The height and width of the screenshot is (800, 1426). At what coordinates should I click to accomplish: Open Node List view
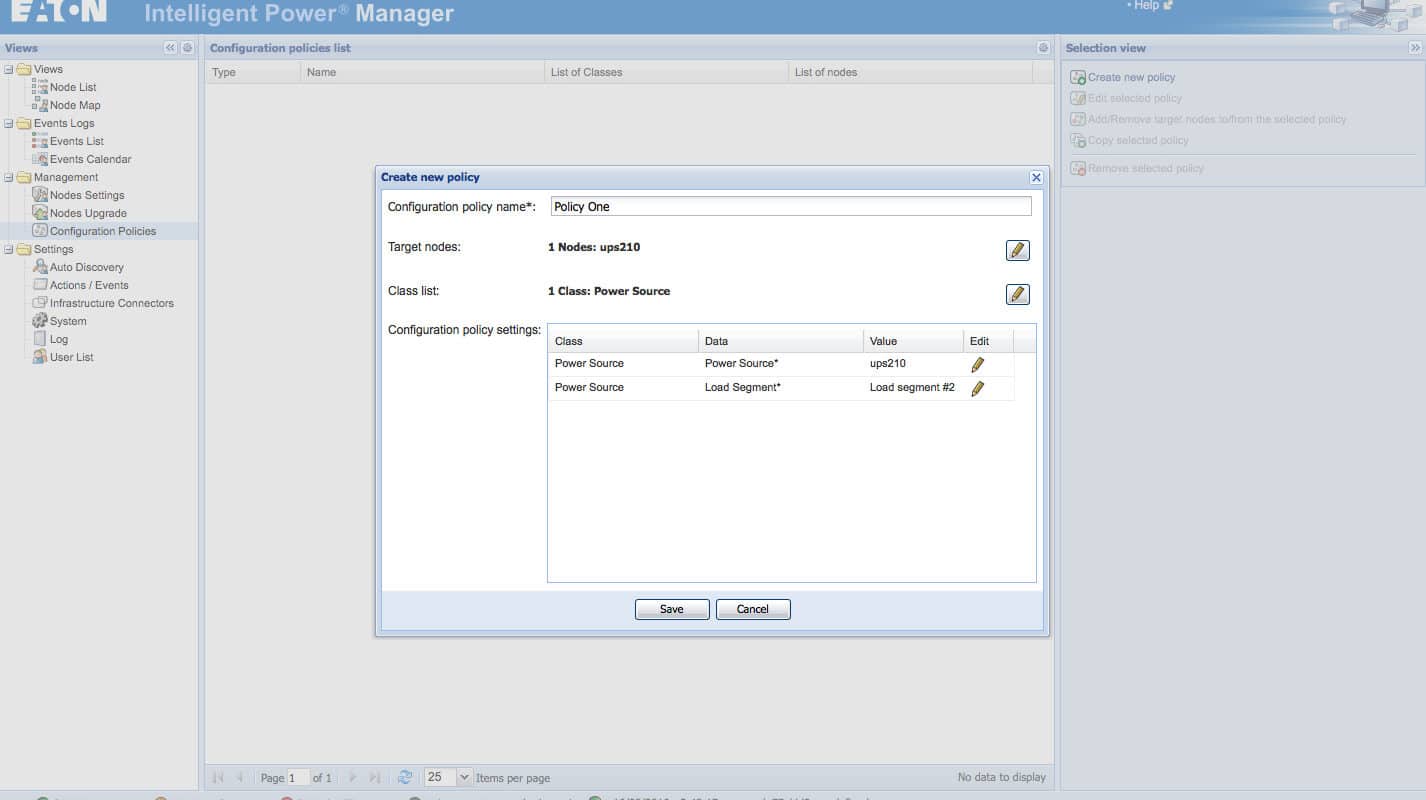tap(73, 87)
